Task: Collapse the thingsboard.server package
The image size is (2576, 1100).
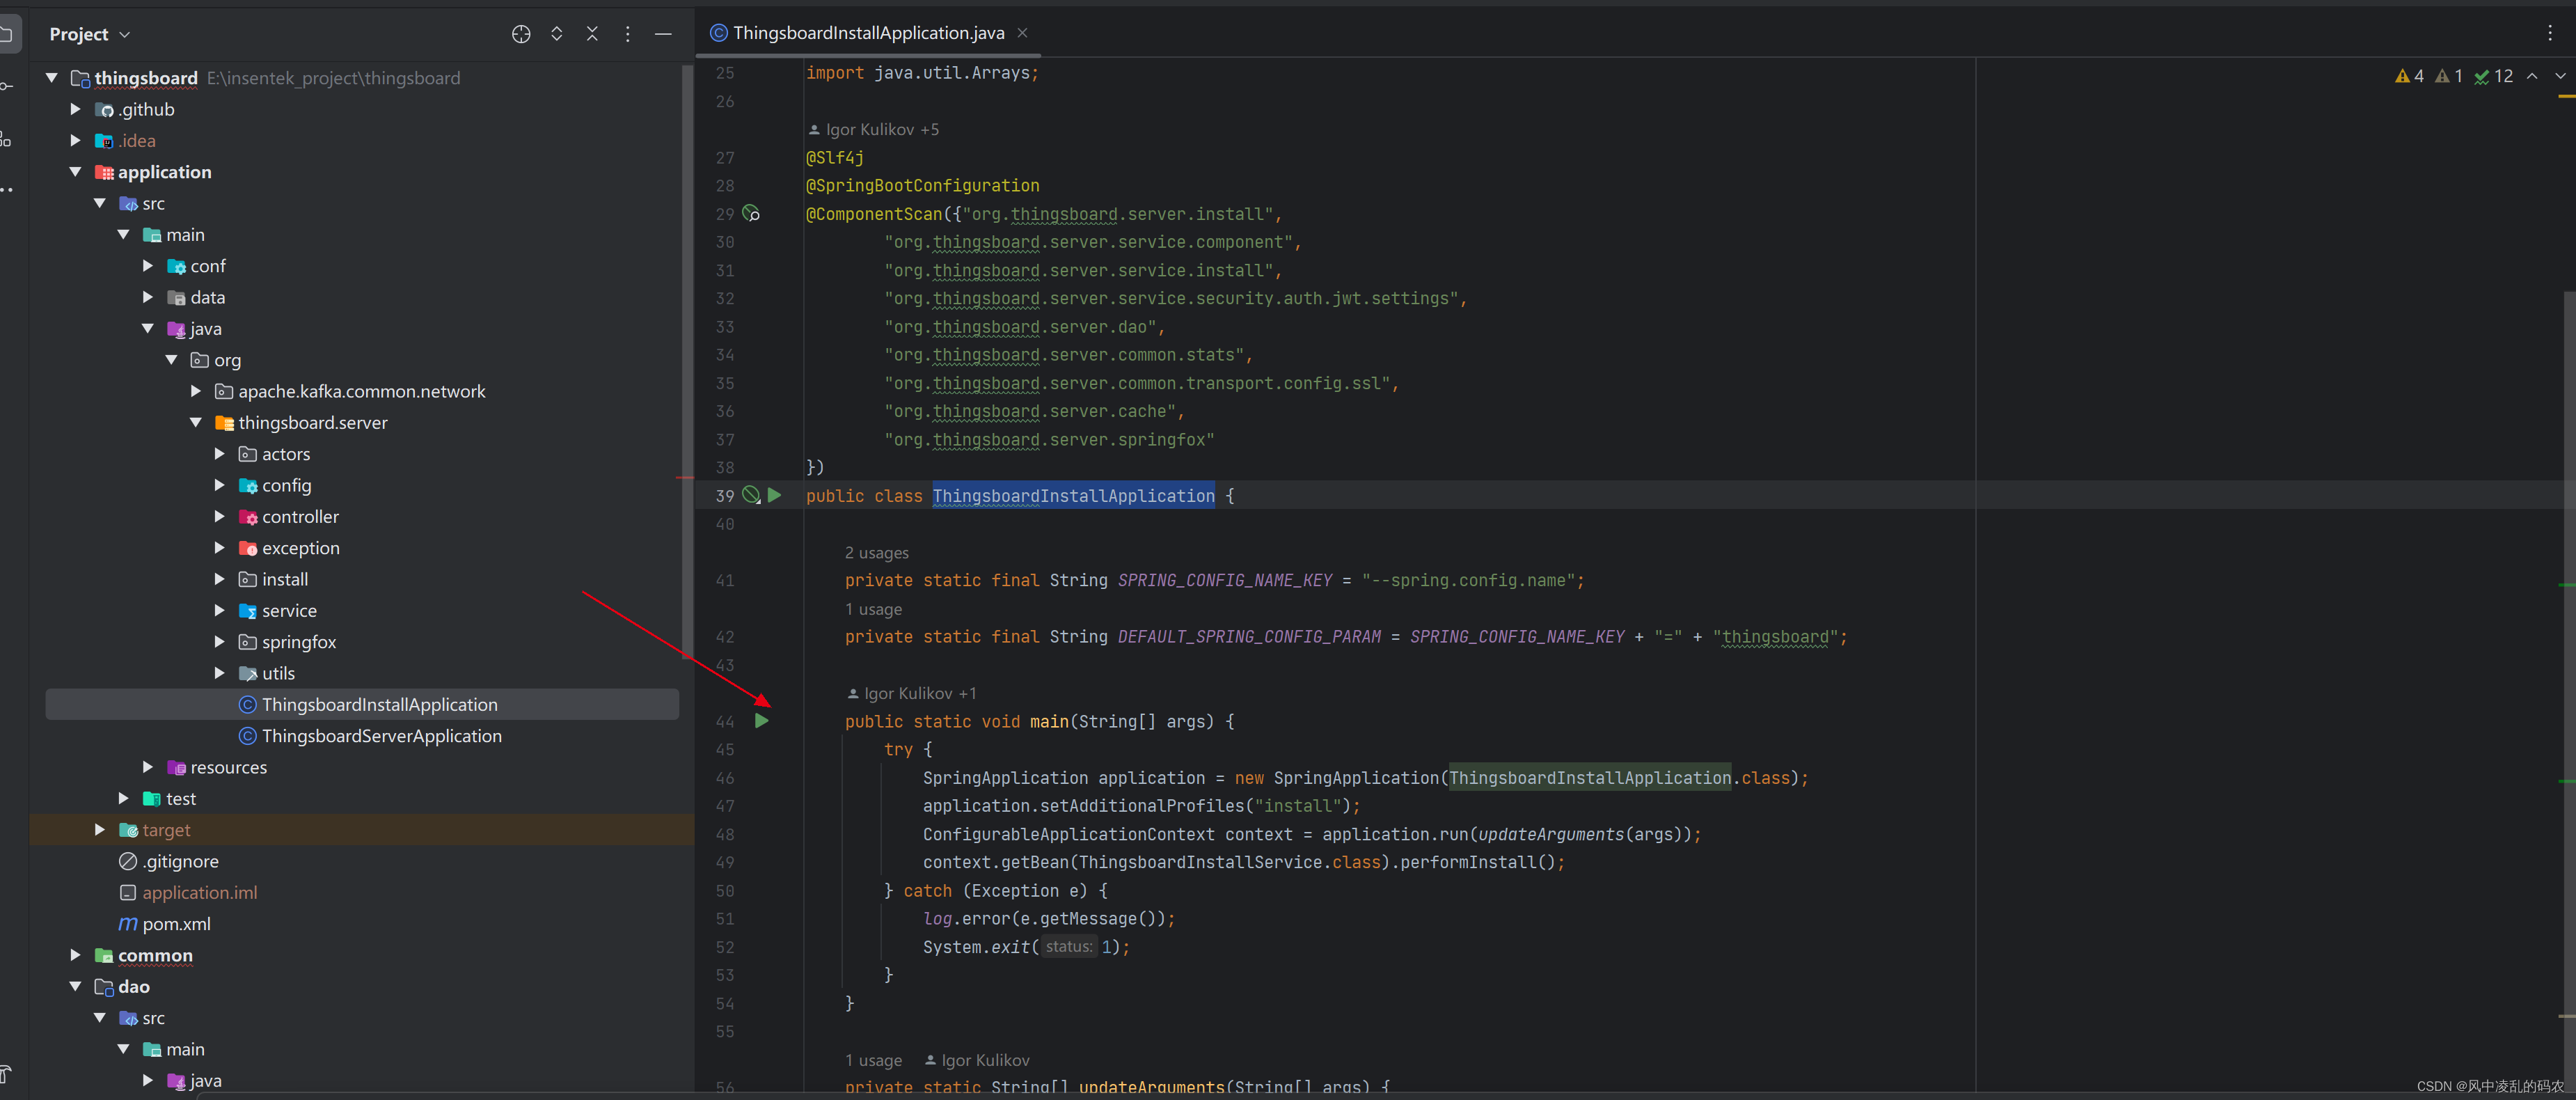Action: 197,422
